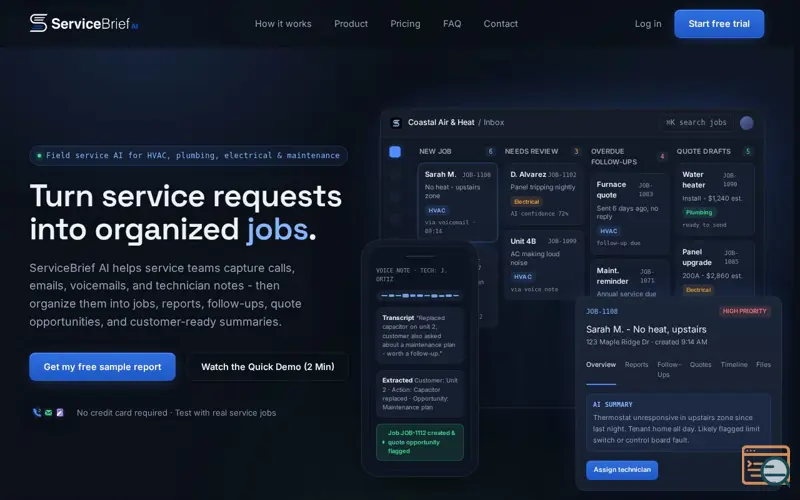Click the QUOTE DRAFTS count badge 5
This screenshot has height=500, width=800.
click(x=748, y=152)
